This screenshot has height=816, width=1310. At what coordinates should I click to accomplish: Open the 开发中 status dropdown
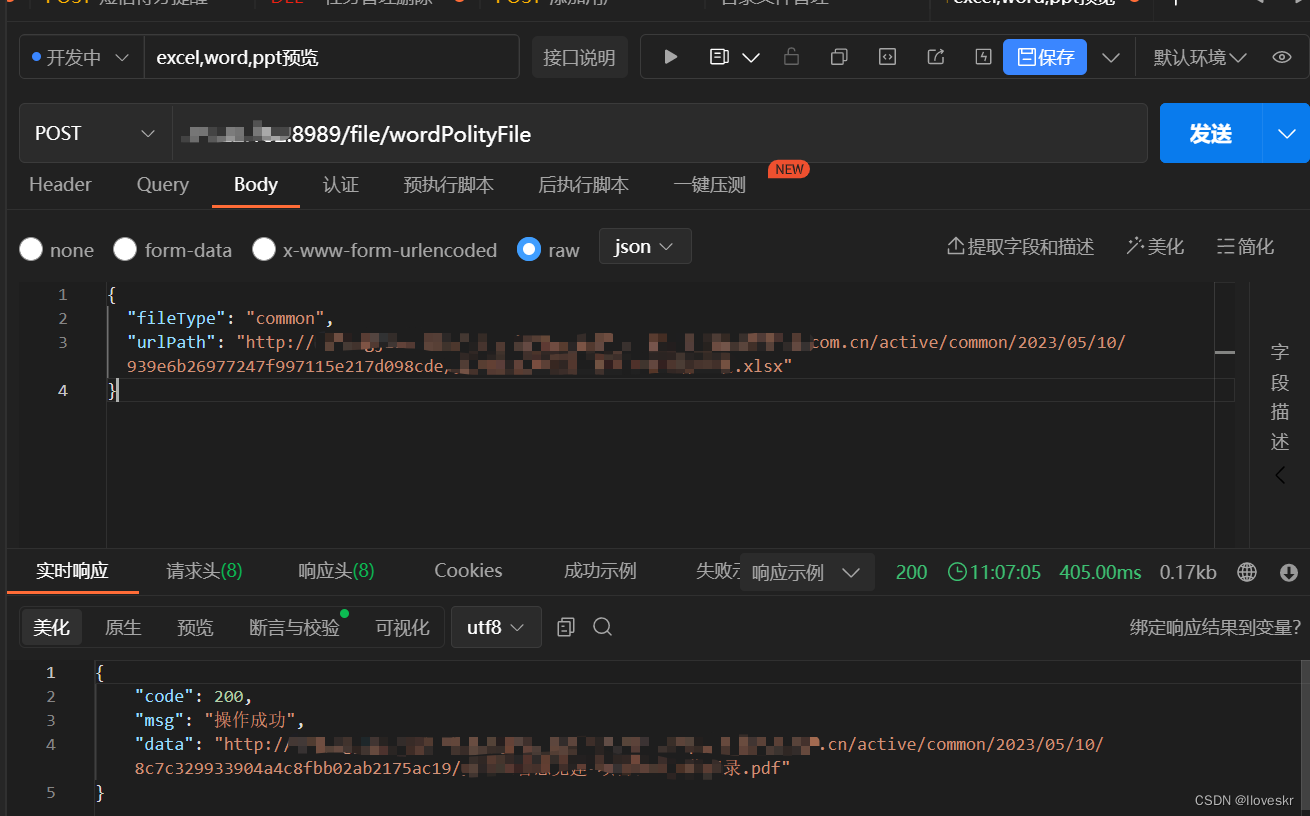click(x=81, y=57)
